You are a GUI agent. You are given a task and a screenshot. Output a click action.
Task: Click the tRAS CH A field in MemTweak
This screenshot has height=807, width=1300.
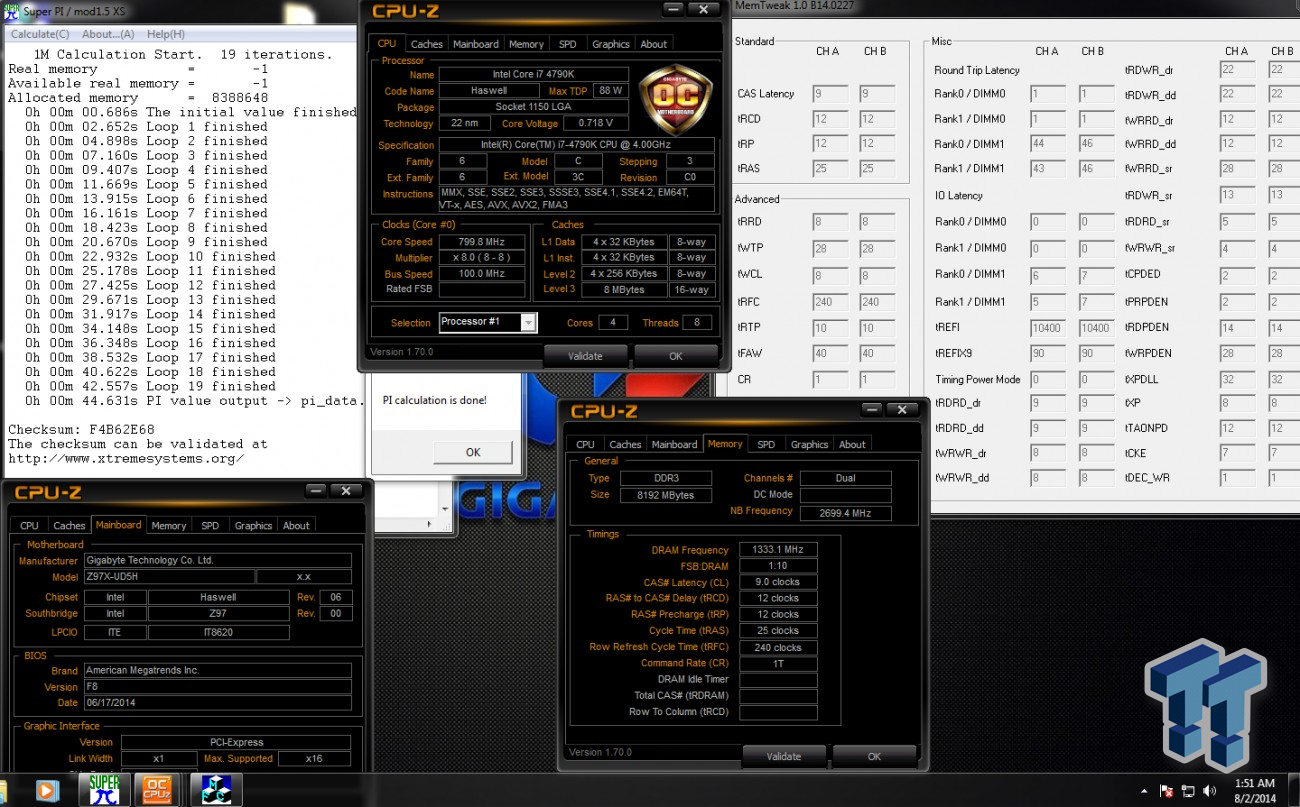click(x=829, y=170)
